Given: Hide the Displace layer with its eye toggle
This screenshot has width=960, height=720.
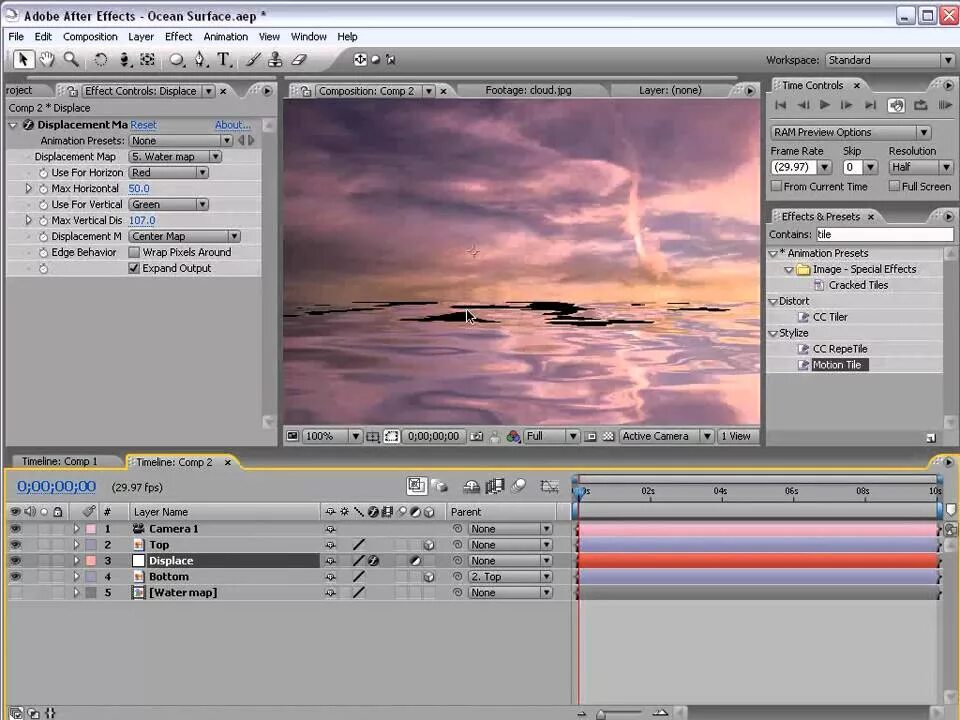Looking at the screenshot, I should [15, 561].
